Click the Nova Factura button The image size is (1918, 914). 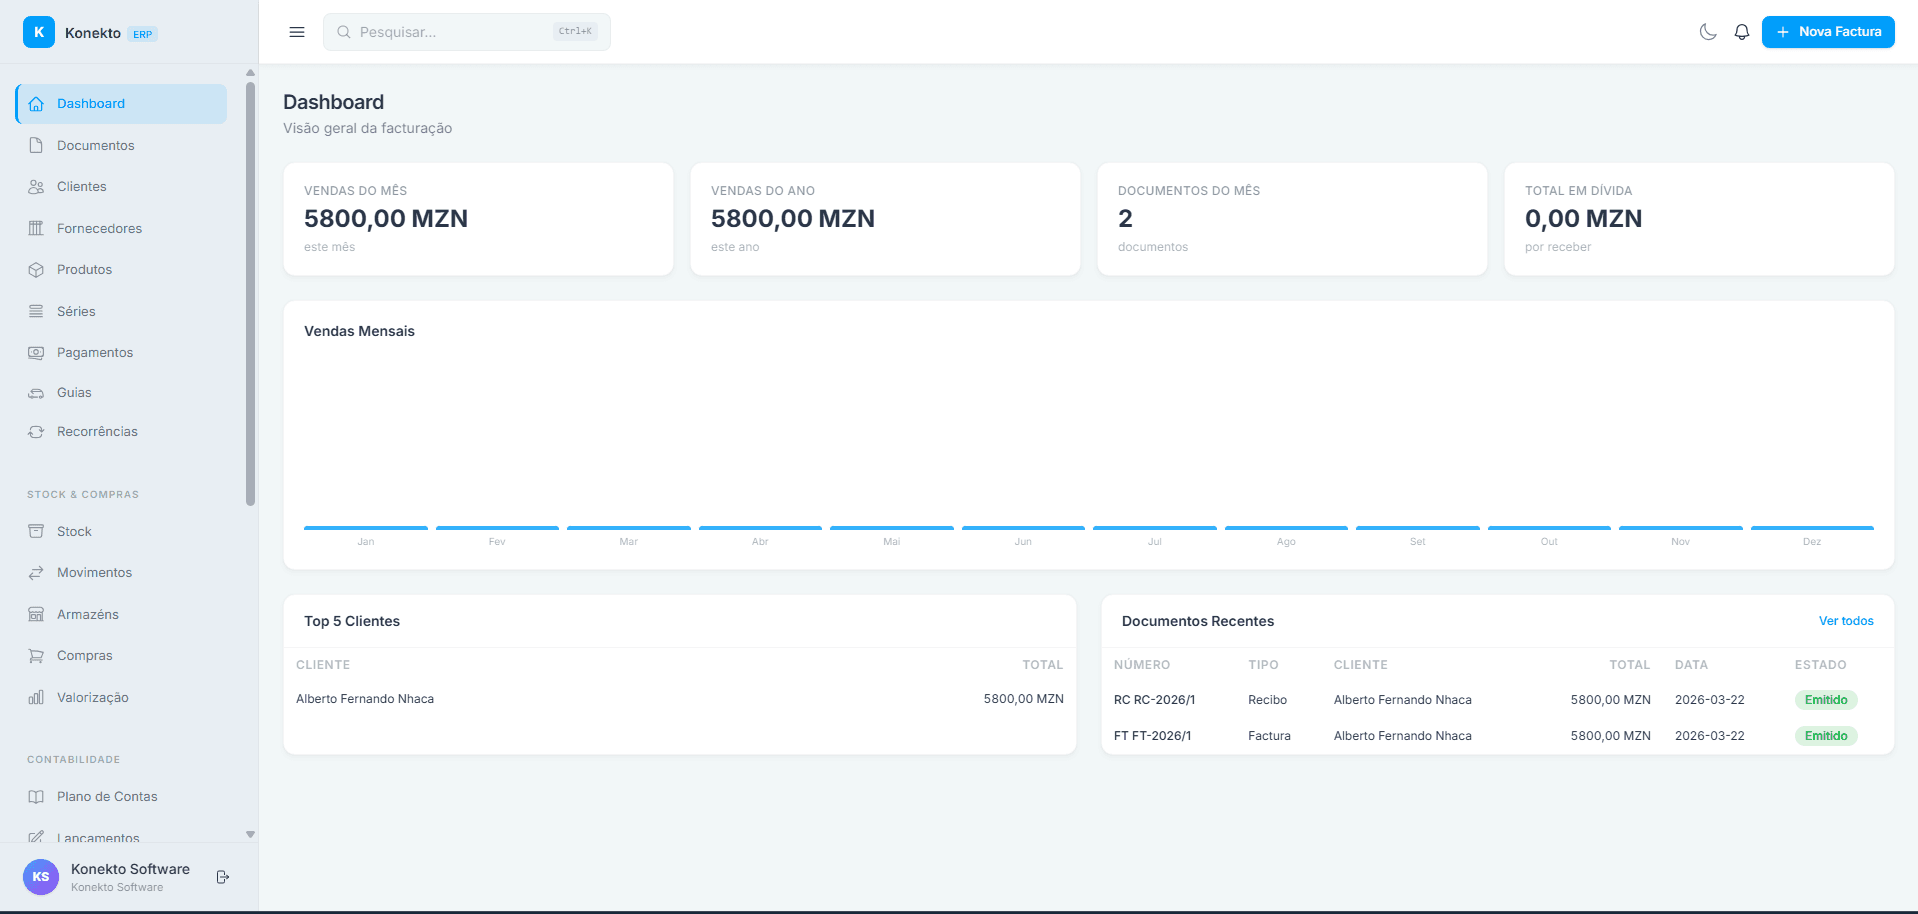pos(1828,32)
